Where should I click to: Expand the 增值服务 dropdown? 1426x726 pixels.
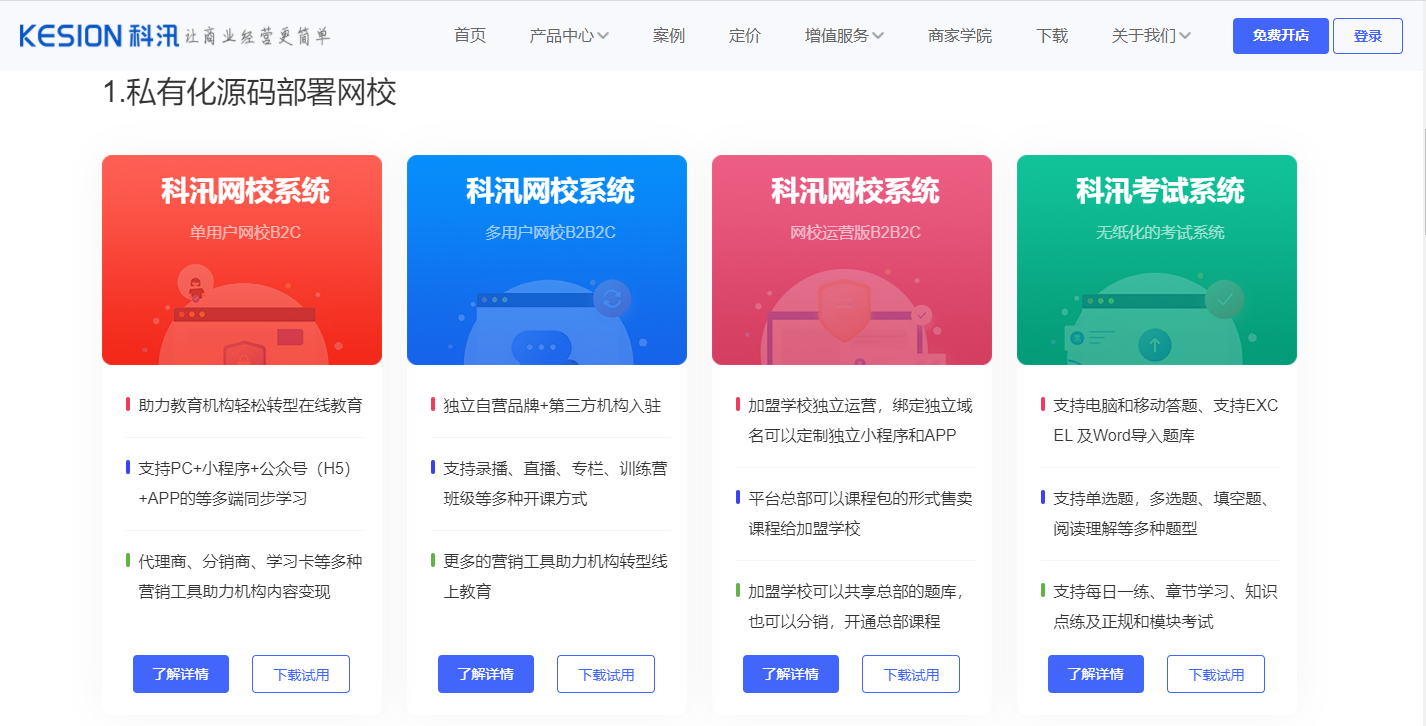(844, 36)
